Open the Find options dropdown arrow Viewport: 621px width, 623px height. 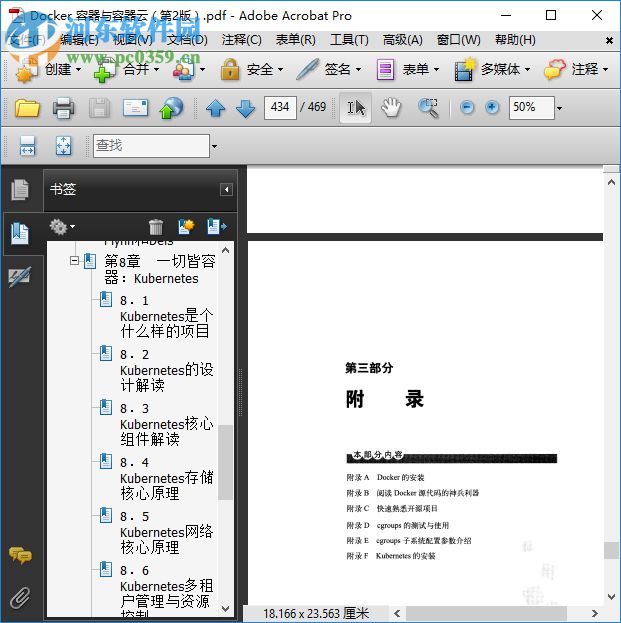point(214,146)
